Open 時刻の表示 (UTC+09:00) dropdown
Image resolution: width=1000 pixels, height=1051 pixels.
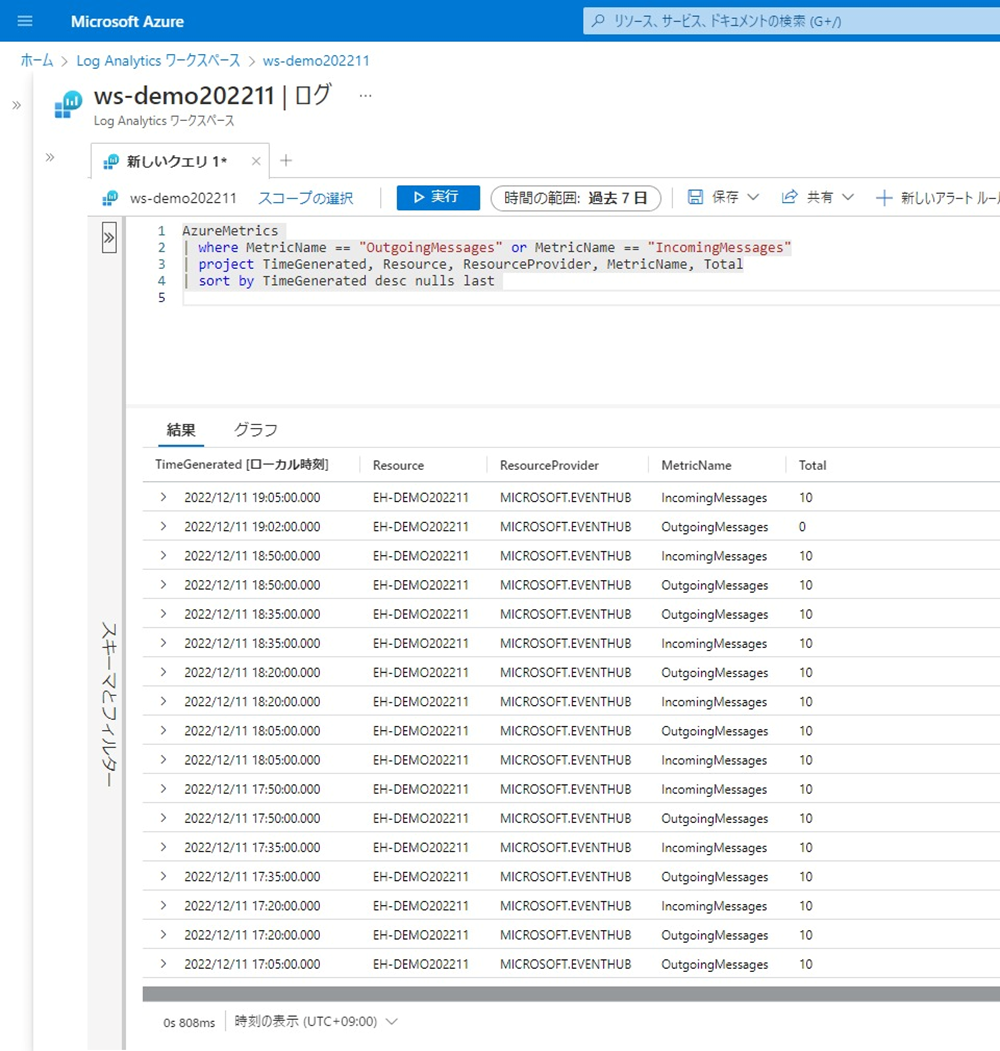pos(316,1022)
